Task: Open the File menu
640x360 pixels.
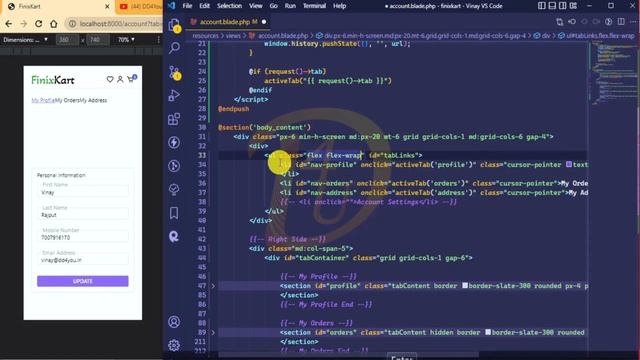Action: coord(187,6)
